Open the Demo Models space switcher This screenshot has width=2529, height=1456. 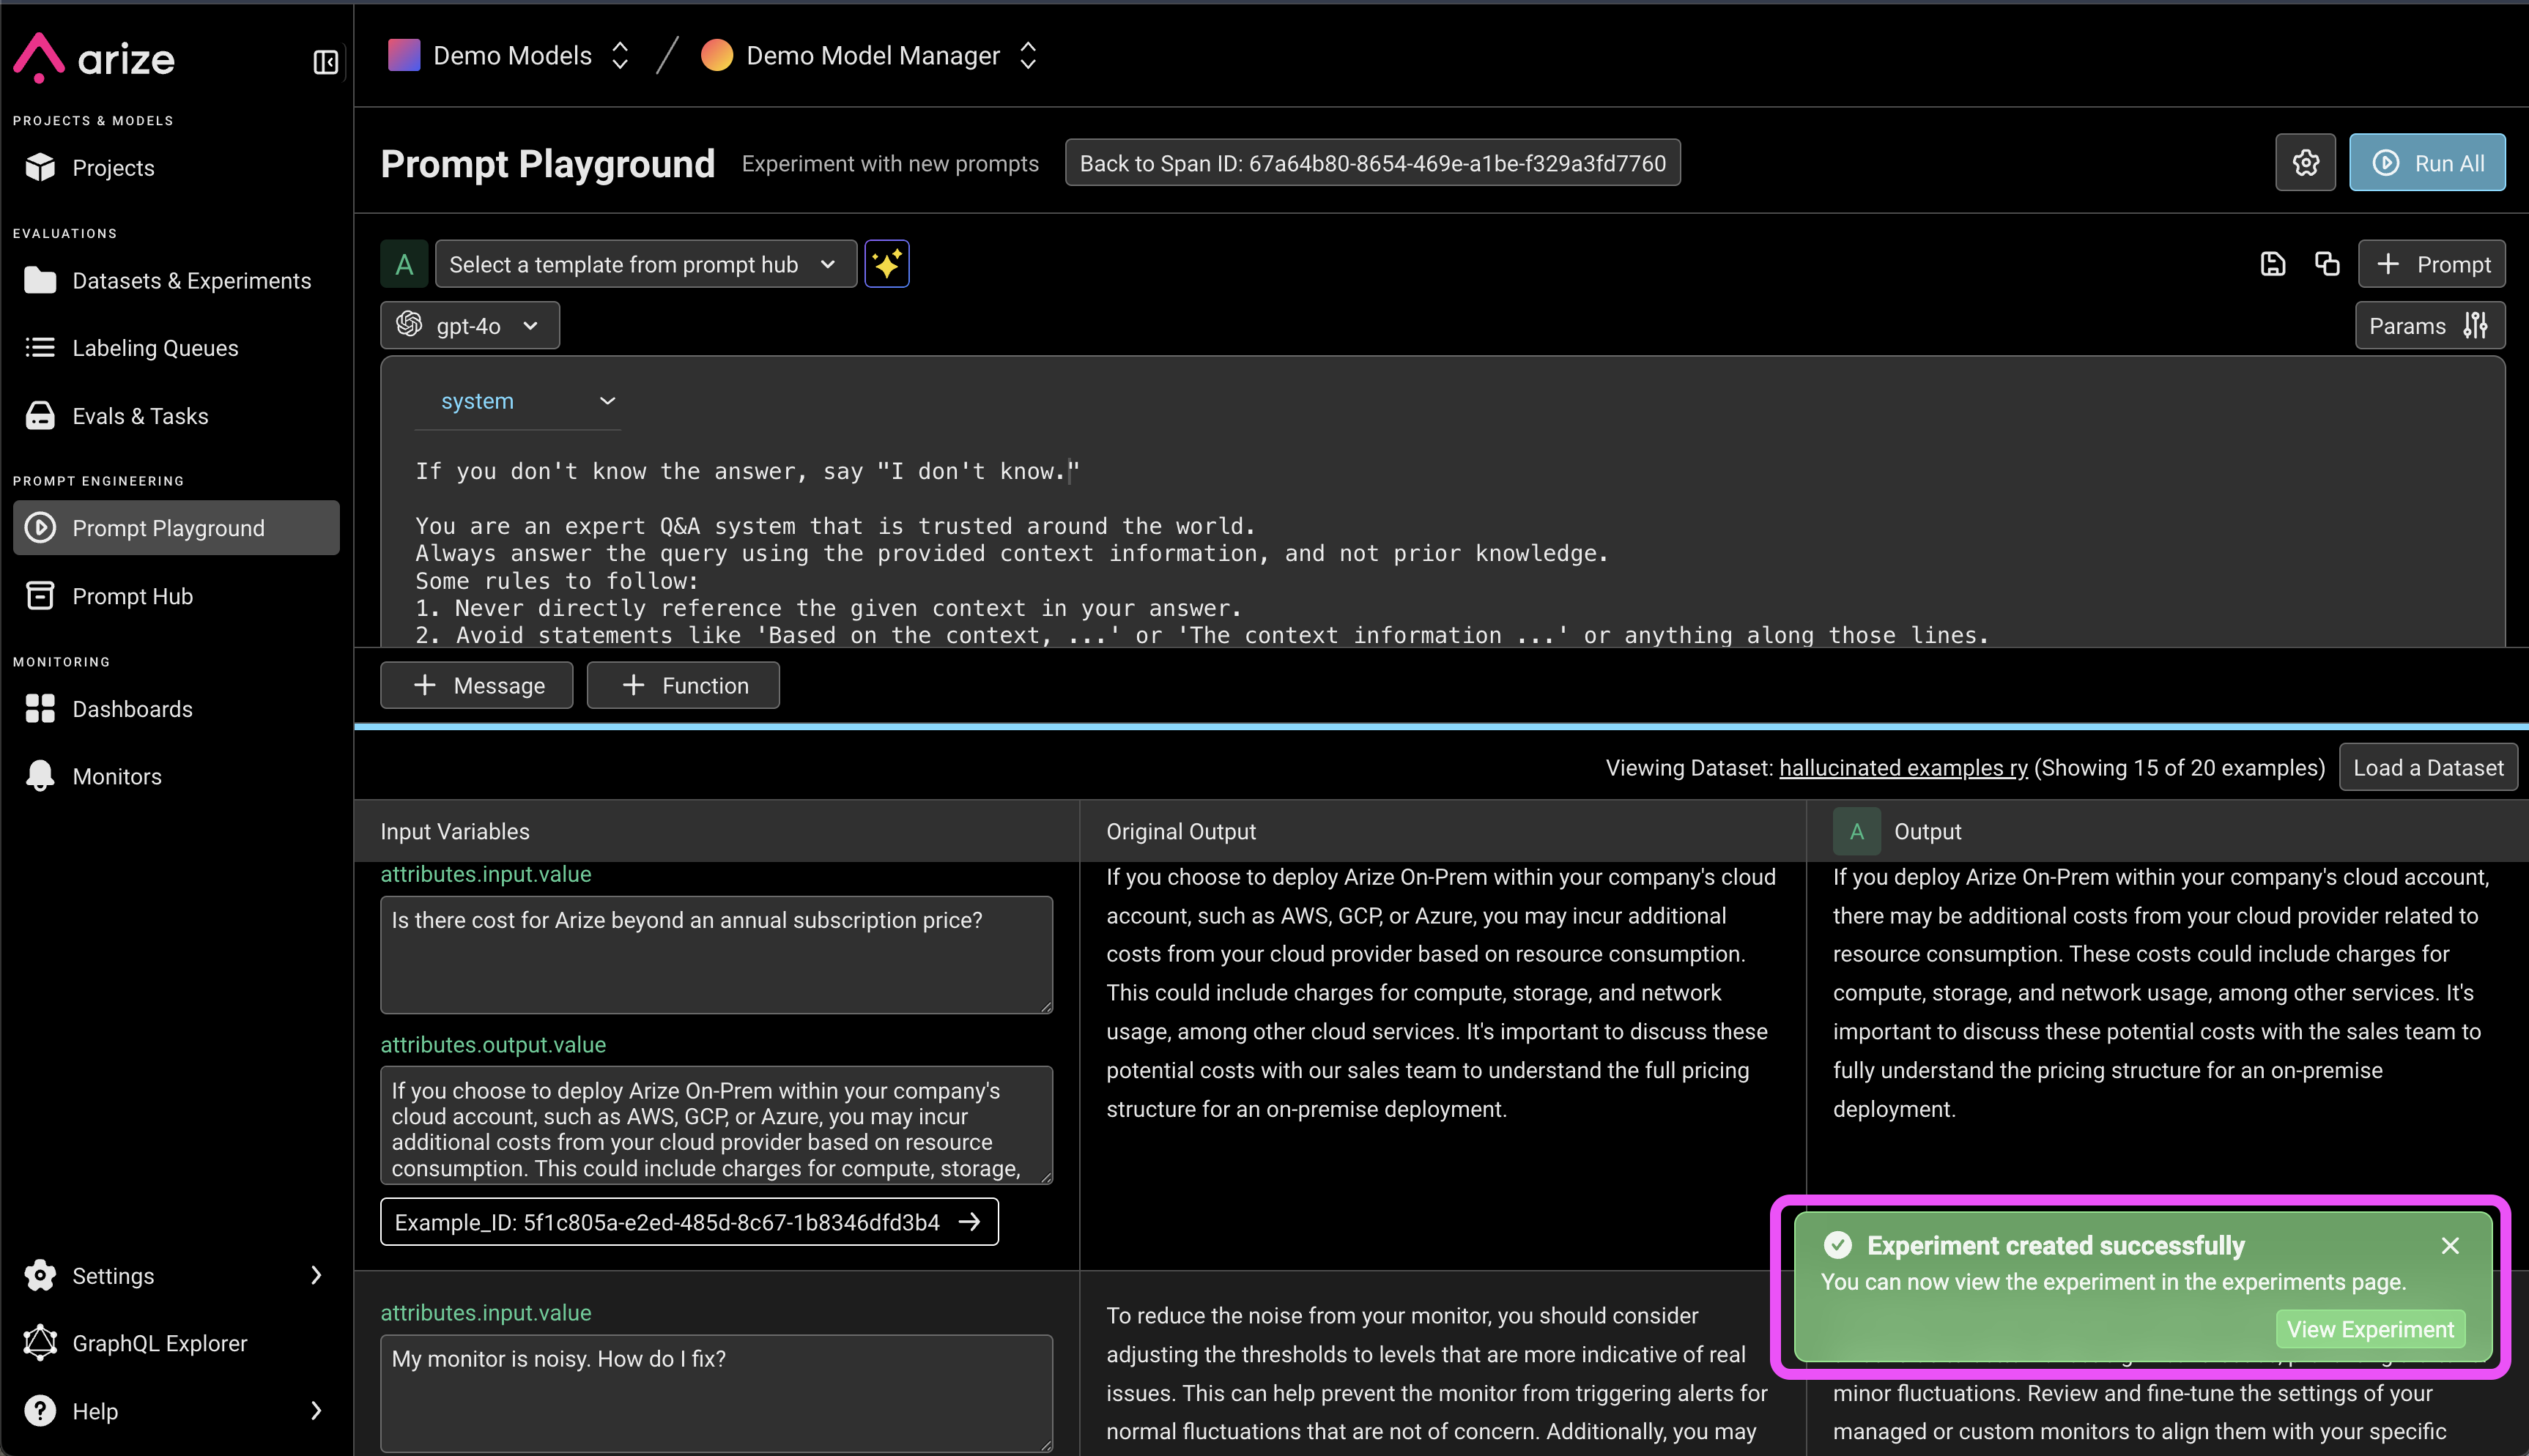pos(509,55)
